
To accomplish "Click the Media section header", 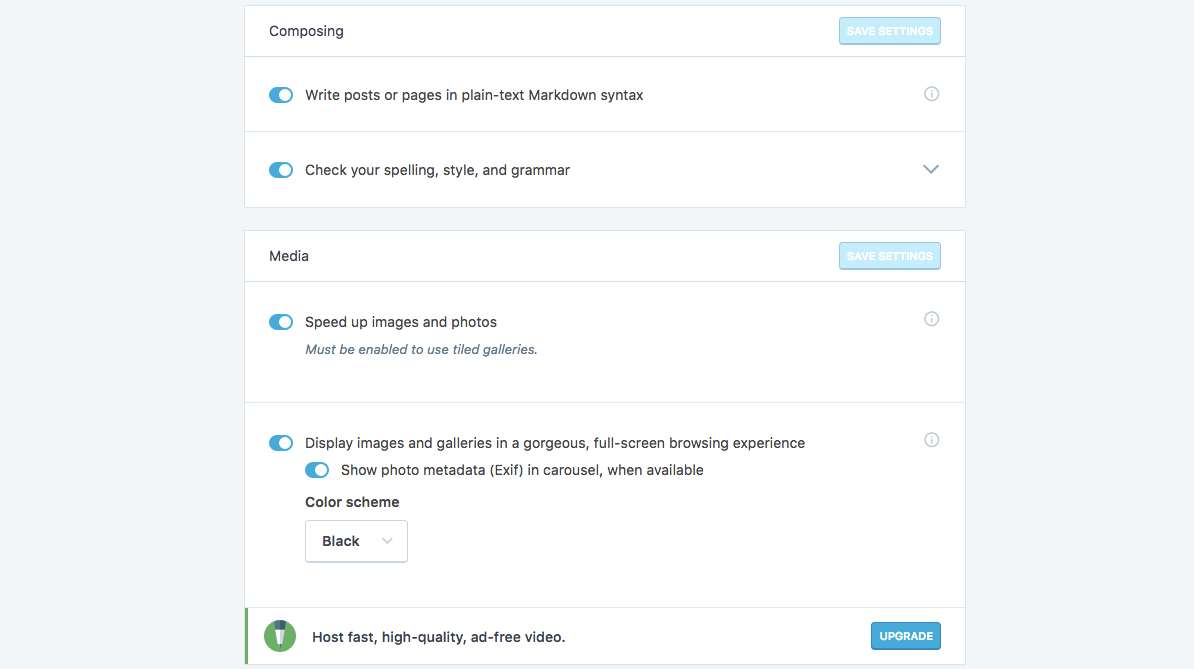I will (289, 256).
